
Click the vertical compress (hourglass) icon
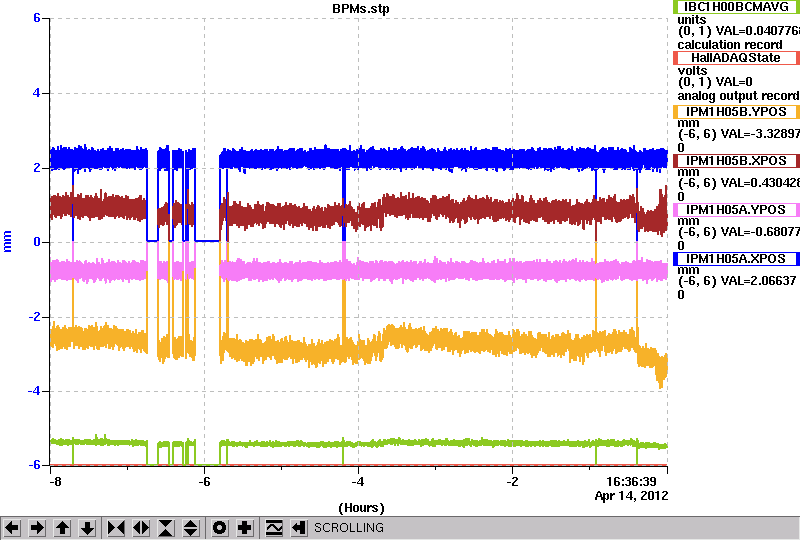point(166,528)
